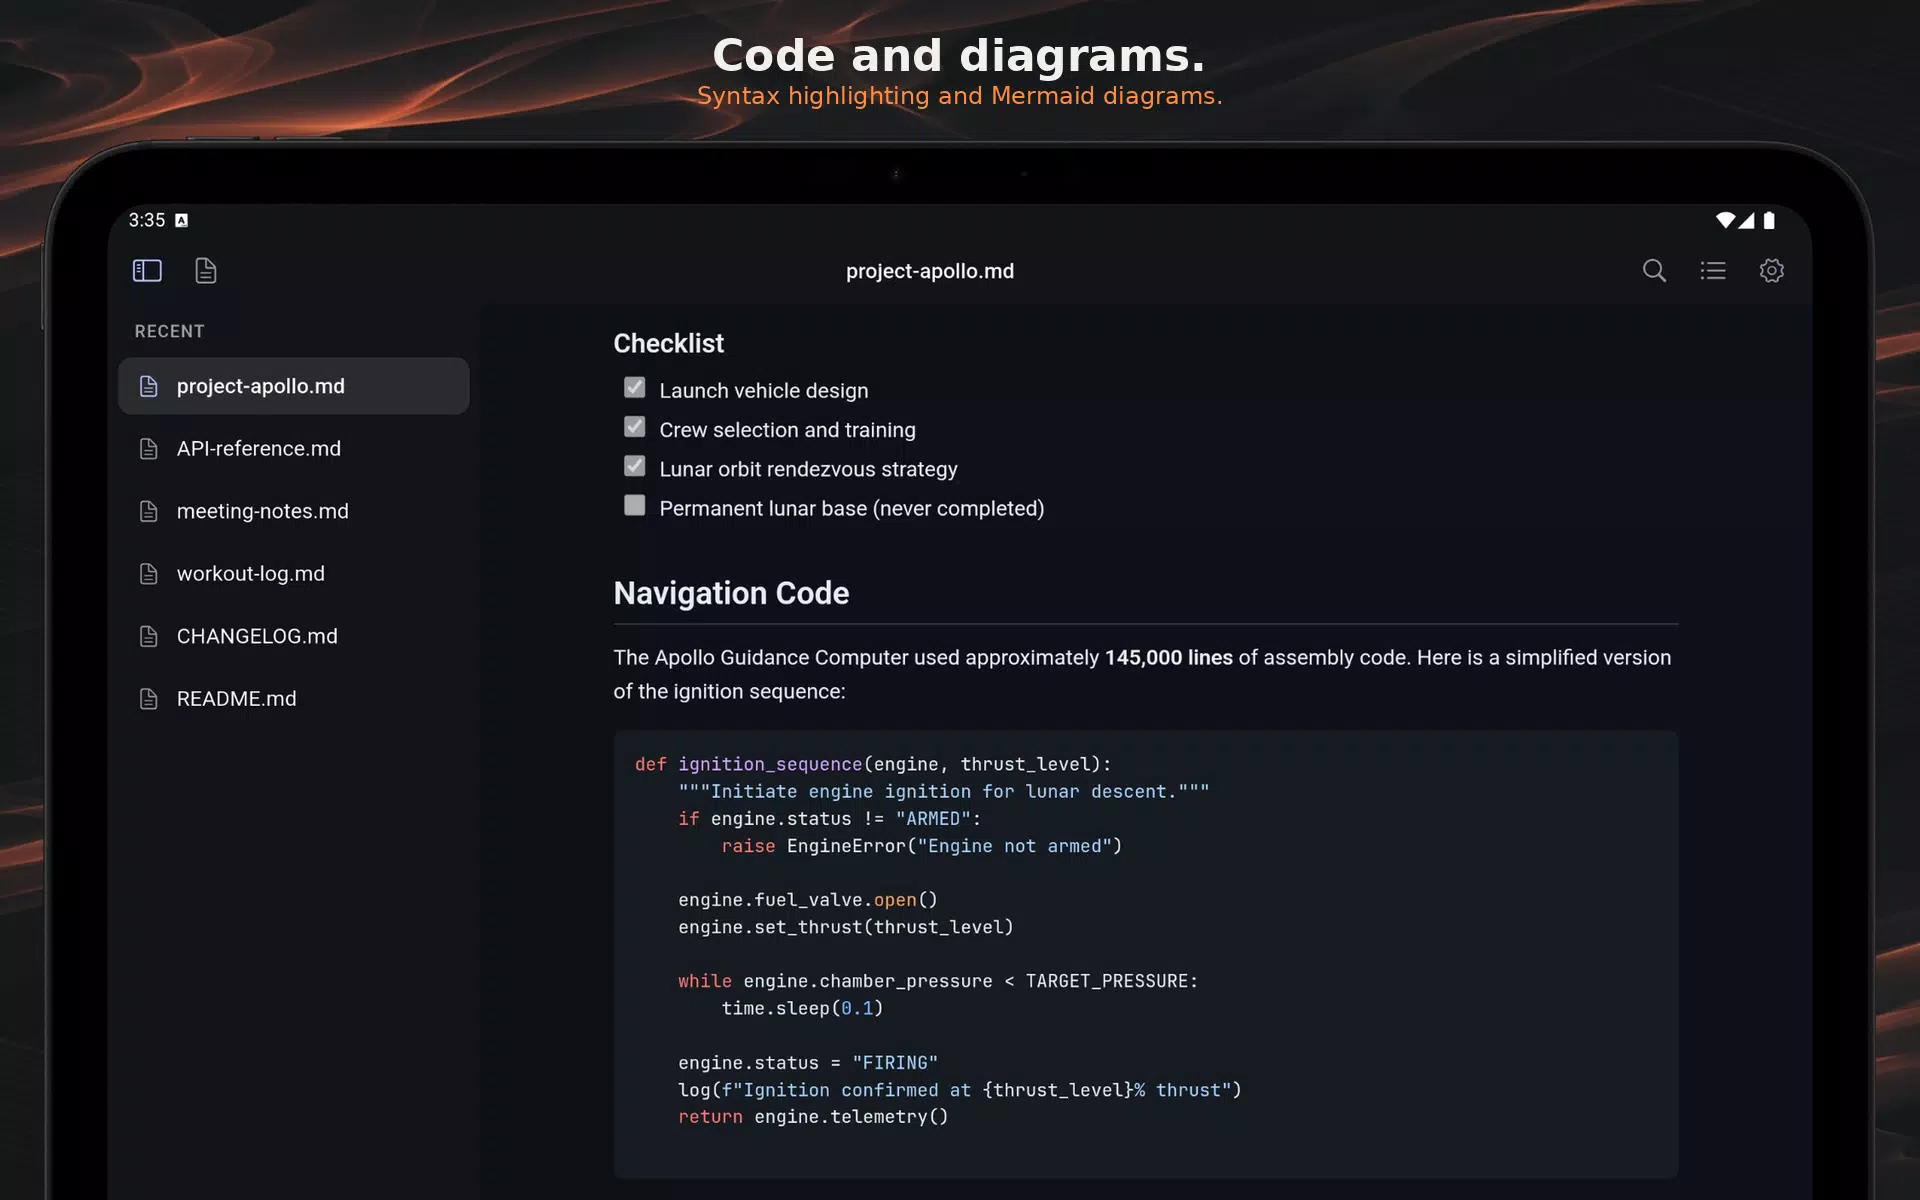Click file icon next to API-reference.md
This screenshot has width=1920, height=1200.
[149, 449]
